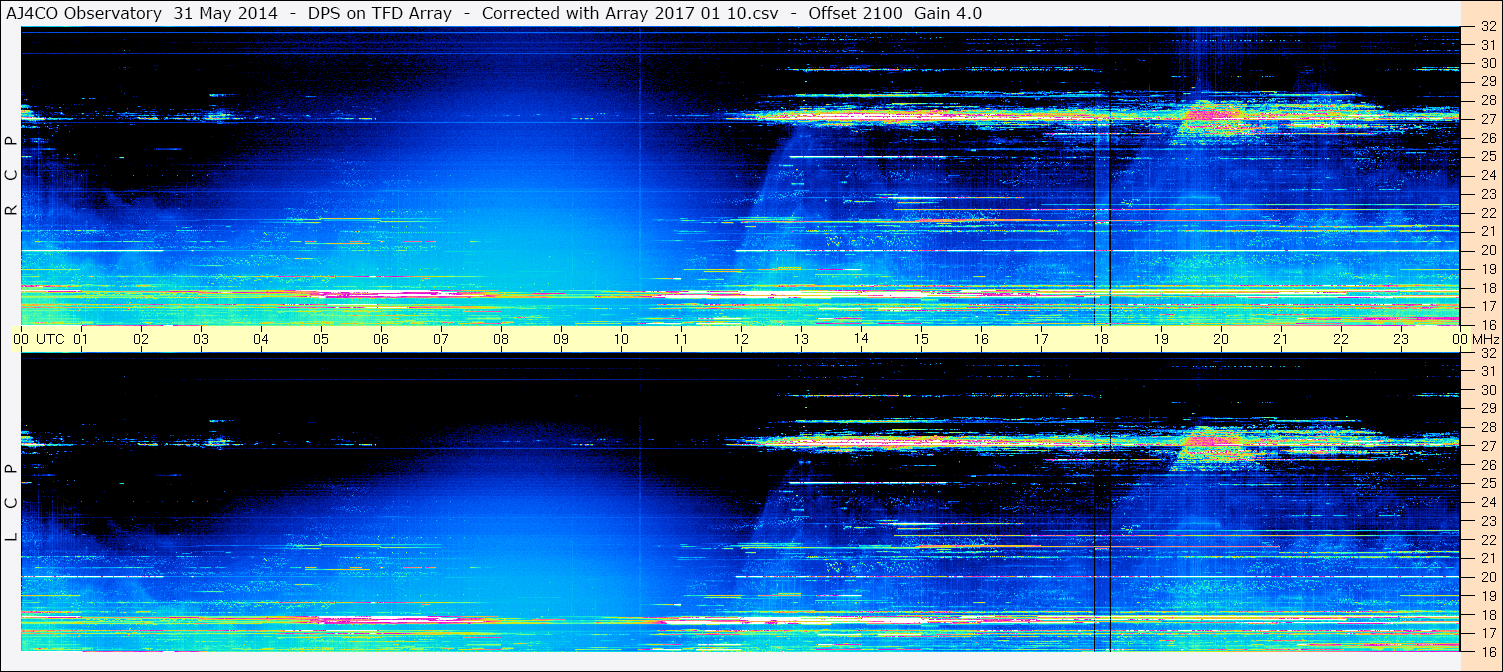Click the R C P panel label
This screenshot has height=672, width=1503.
point(11,175)
